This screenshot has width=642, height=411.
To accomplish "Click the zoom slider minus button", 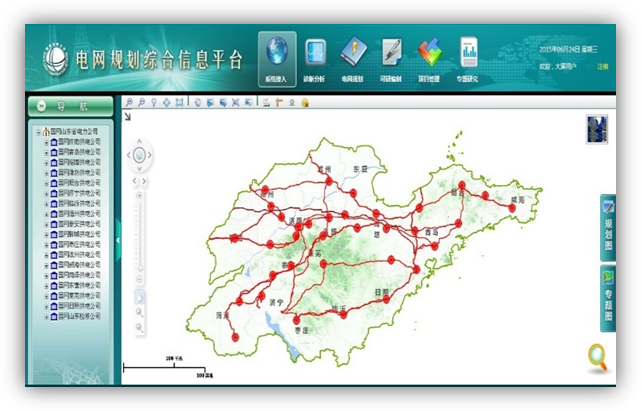I will (x=139, y=280).
